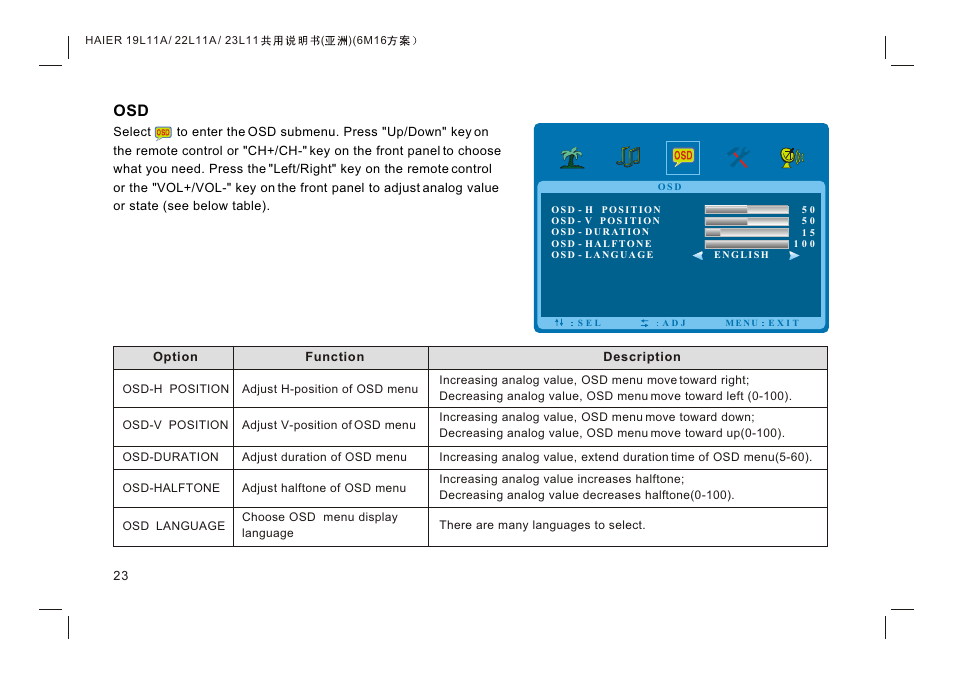Select the satellite dish channel icon

(x=792, y=157)
